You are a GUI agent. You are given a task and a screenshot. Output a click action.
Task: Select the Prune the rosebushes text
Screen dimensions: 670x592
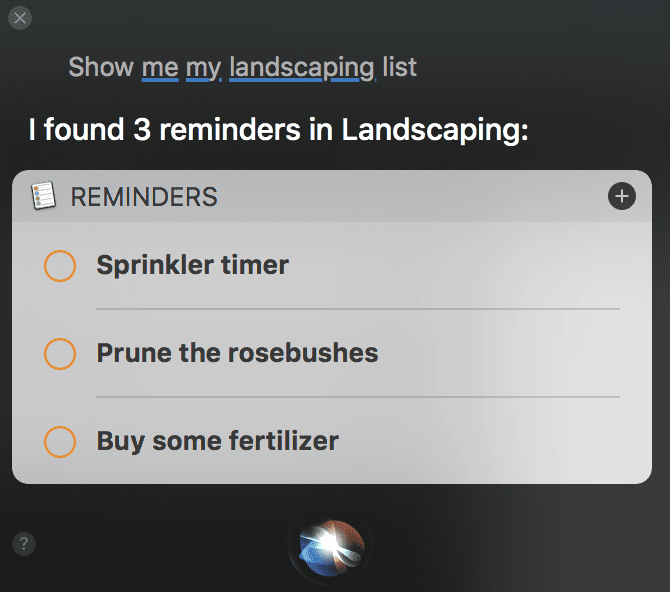(237, 353)
